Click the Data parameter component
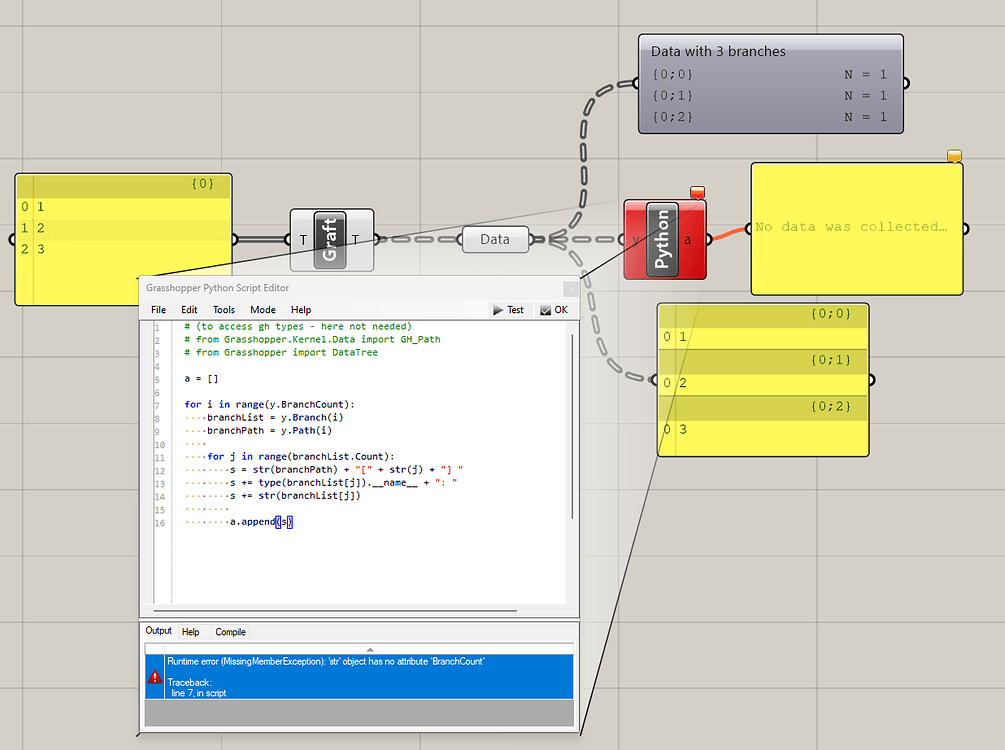This screenshot has height=750, width=1005. point(495,240)
